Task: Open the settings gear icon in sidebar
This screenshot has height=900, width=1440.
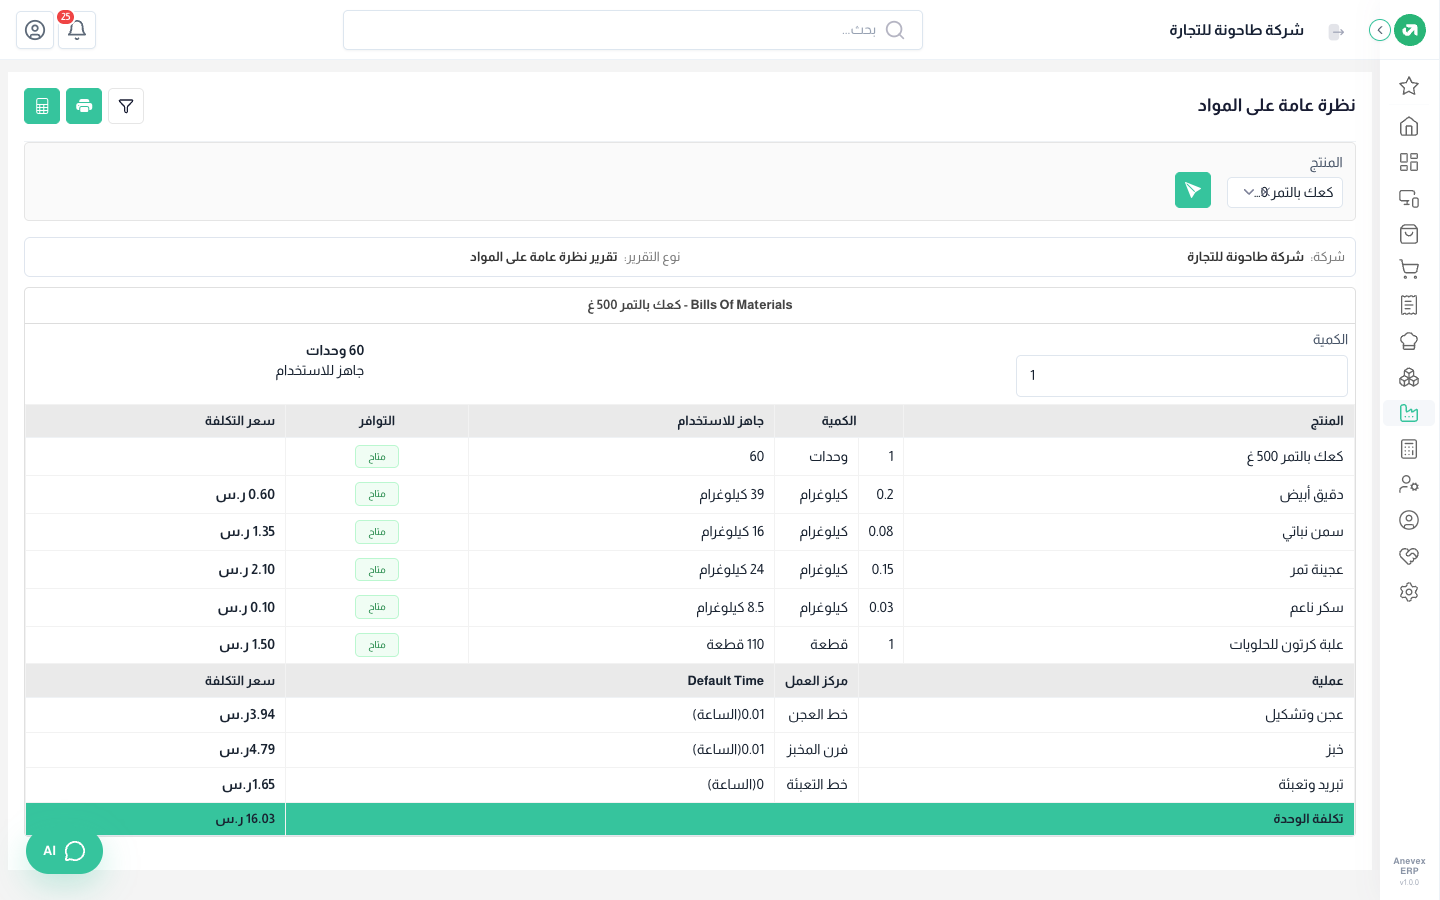Action: click(x=1409, y=592)
